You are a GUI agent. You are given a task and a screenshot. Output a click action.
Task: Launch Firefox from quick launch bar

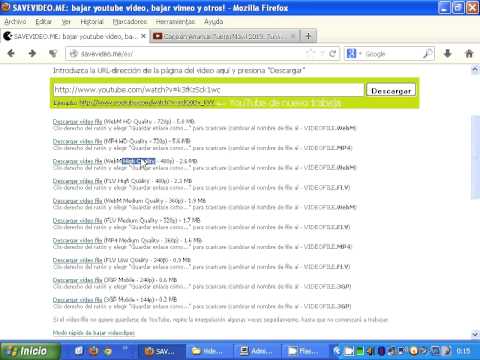coord(93,351)
